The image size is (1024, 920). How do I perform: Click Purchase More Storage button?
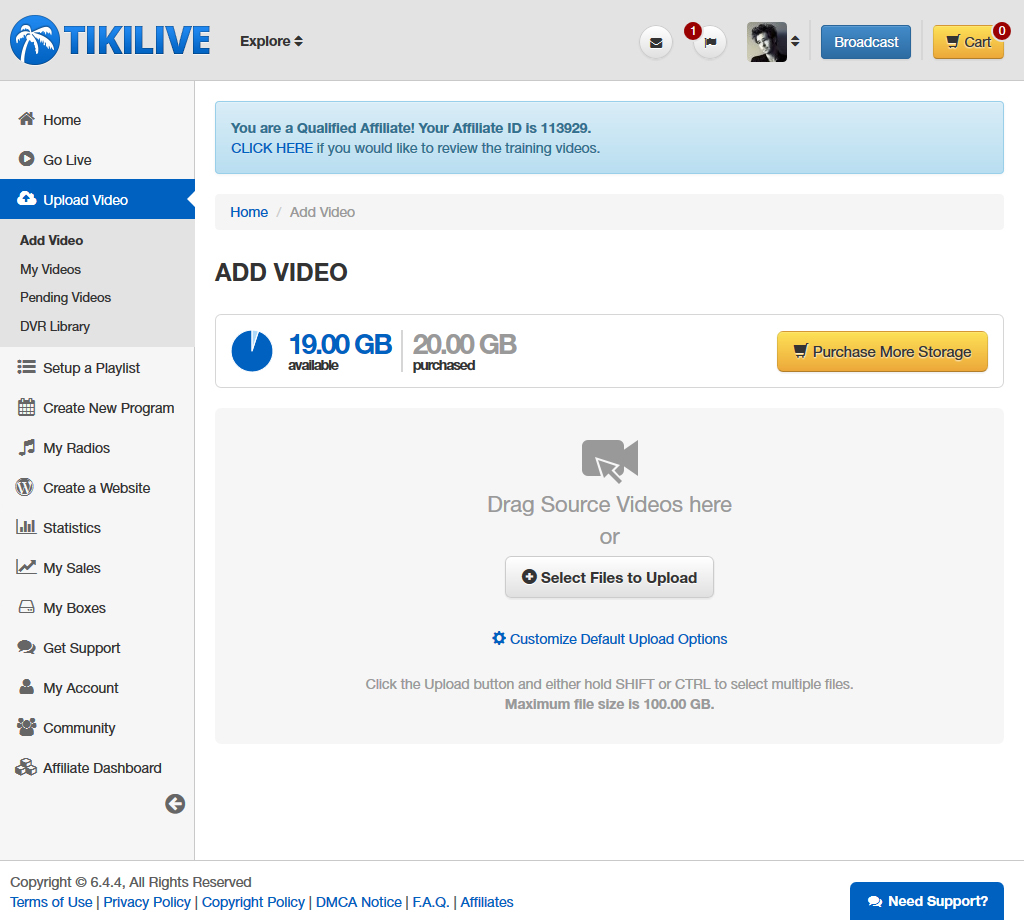[x=881, y=352]
